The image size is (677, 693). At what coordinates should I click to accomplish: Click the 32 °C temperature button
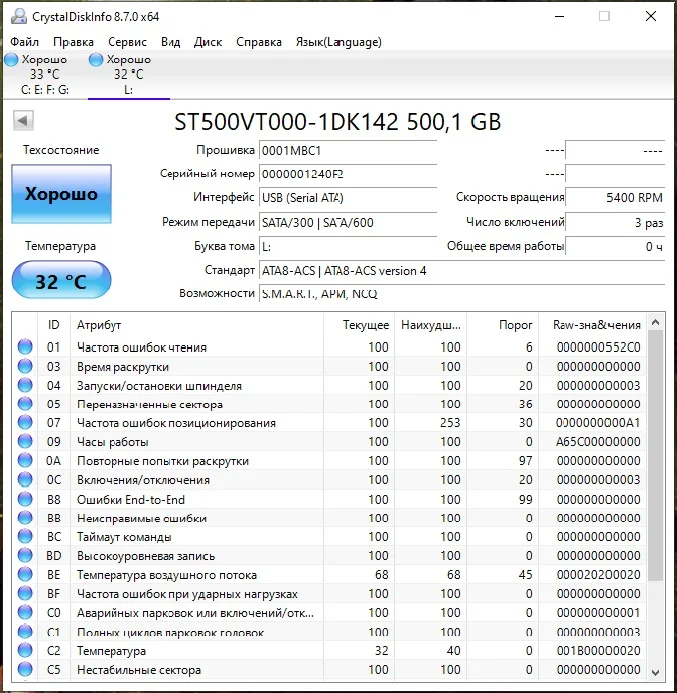coord(61,280)
